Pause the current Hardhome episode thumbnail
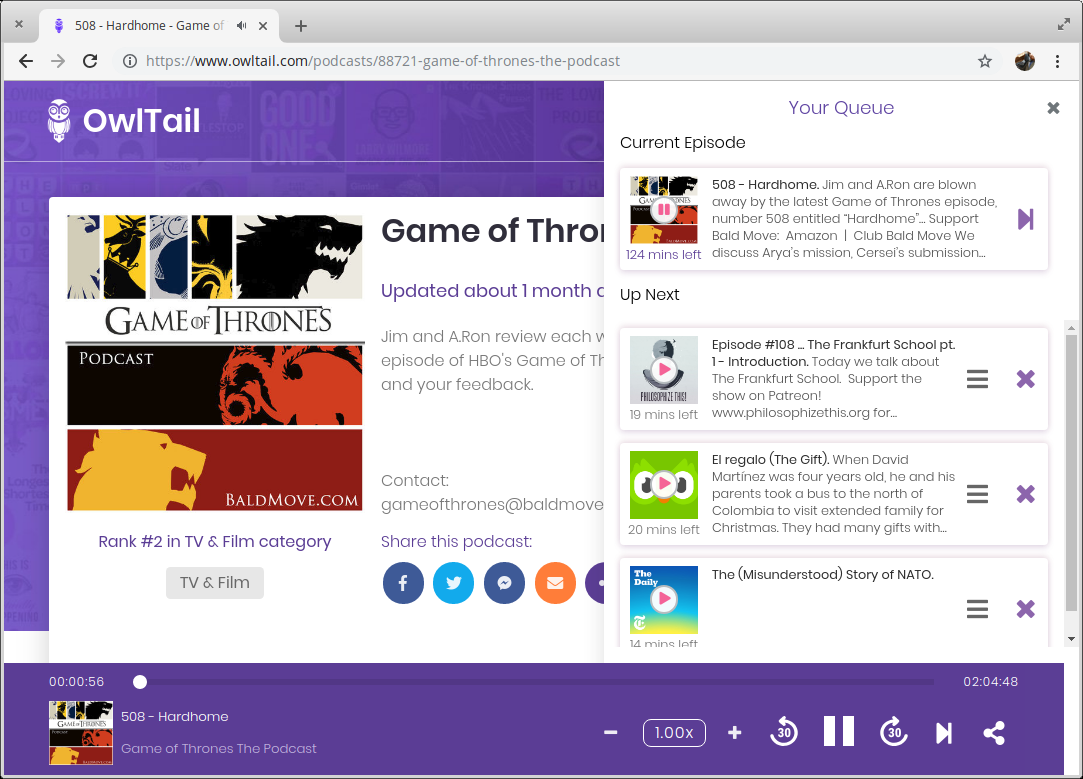This screenshot has width=1083, height=779. [664, 209]
